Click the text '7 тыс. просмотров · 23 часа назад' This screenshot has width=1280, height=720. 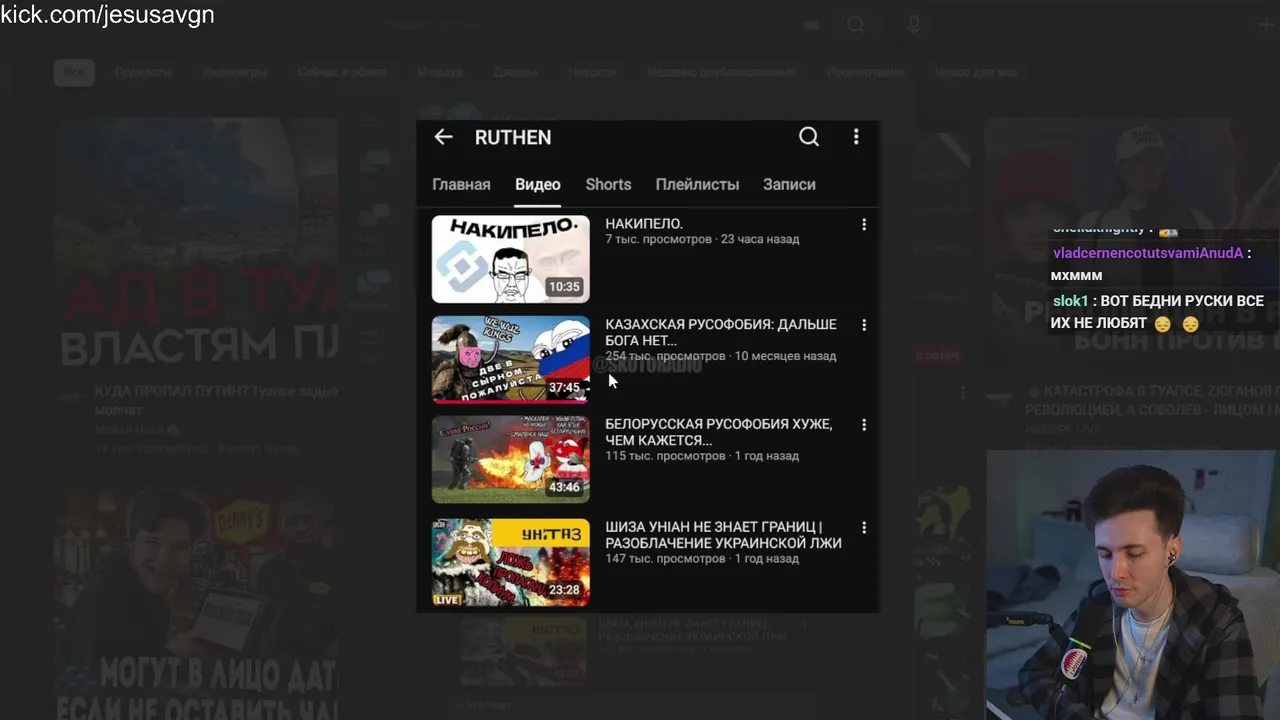tap(702, 239)
